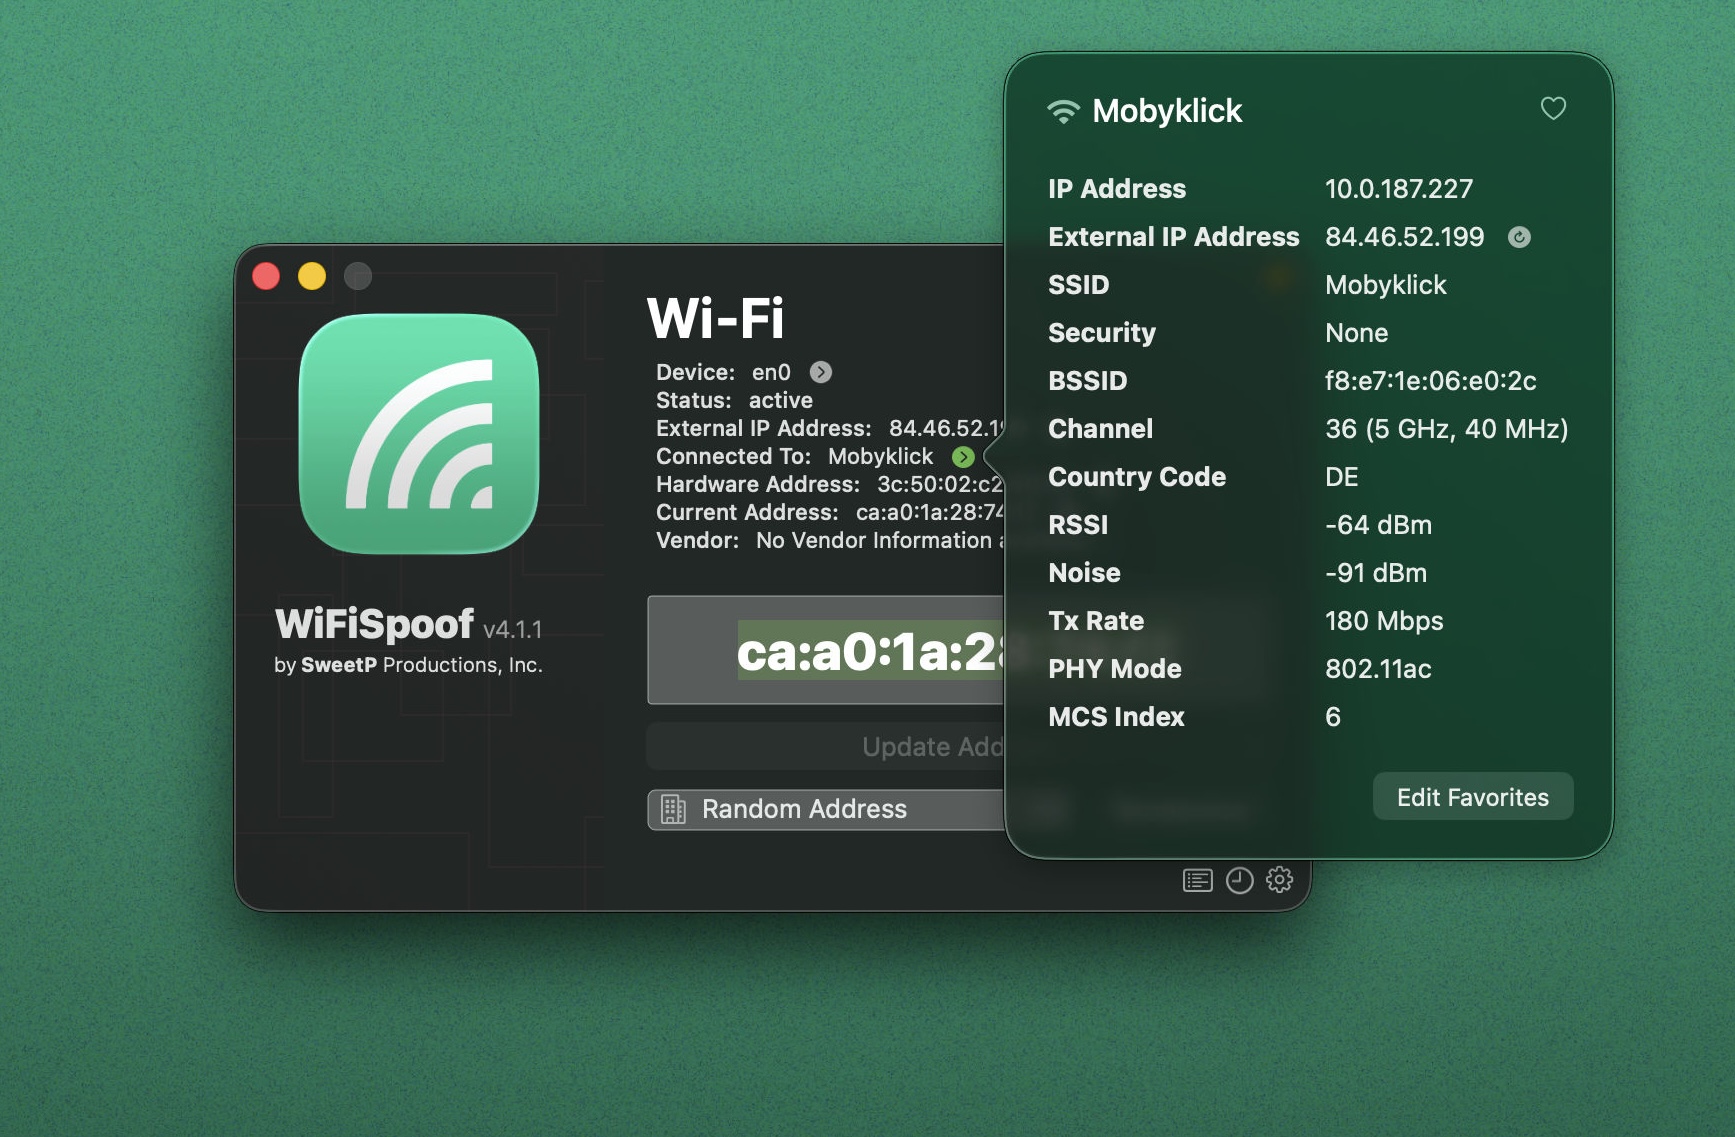
Task: Click the WiFiSpoof app logo
Action: click(x=419, y=434)
